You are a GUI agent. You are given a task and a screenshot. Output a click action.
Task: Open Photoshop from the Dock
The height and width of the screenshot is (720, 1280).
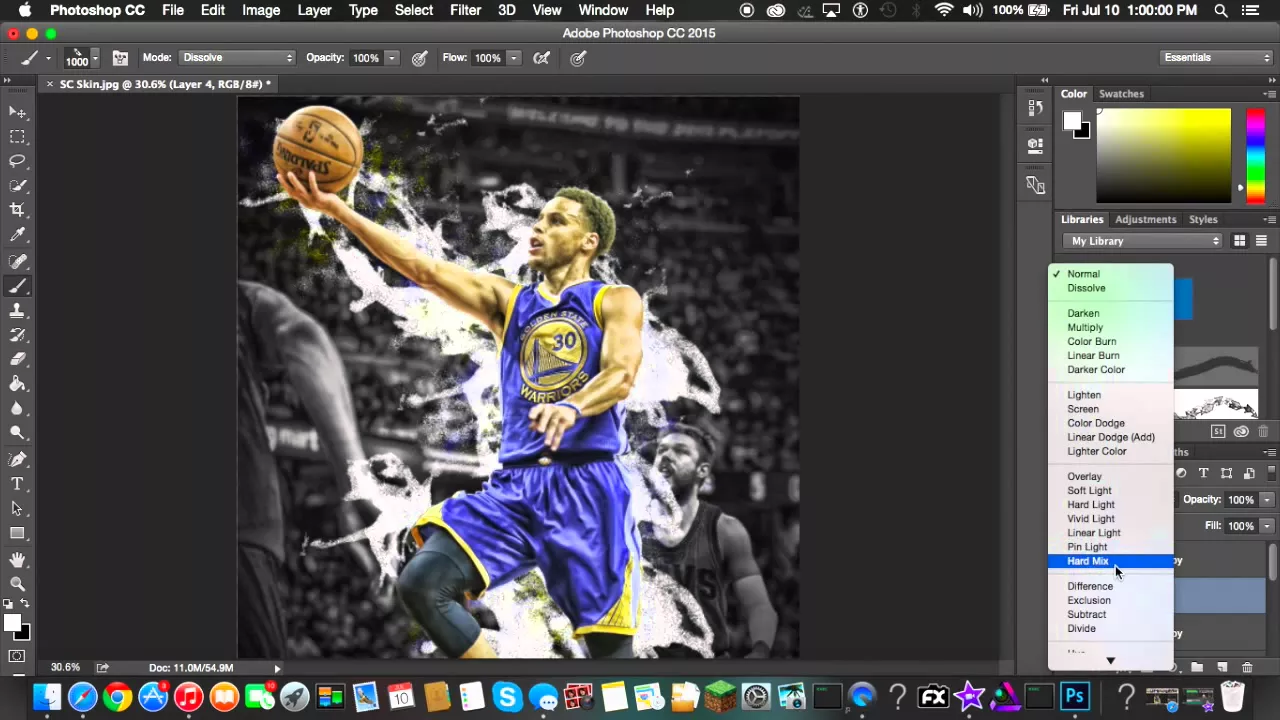click(x=1075, y=696)
